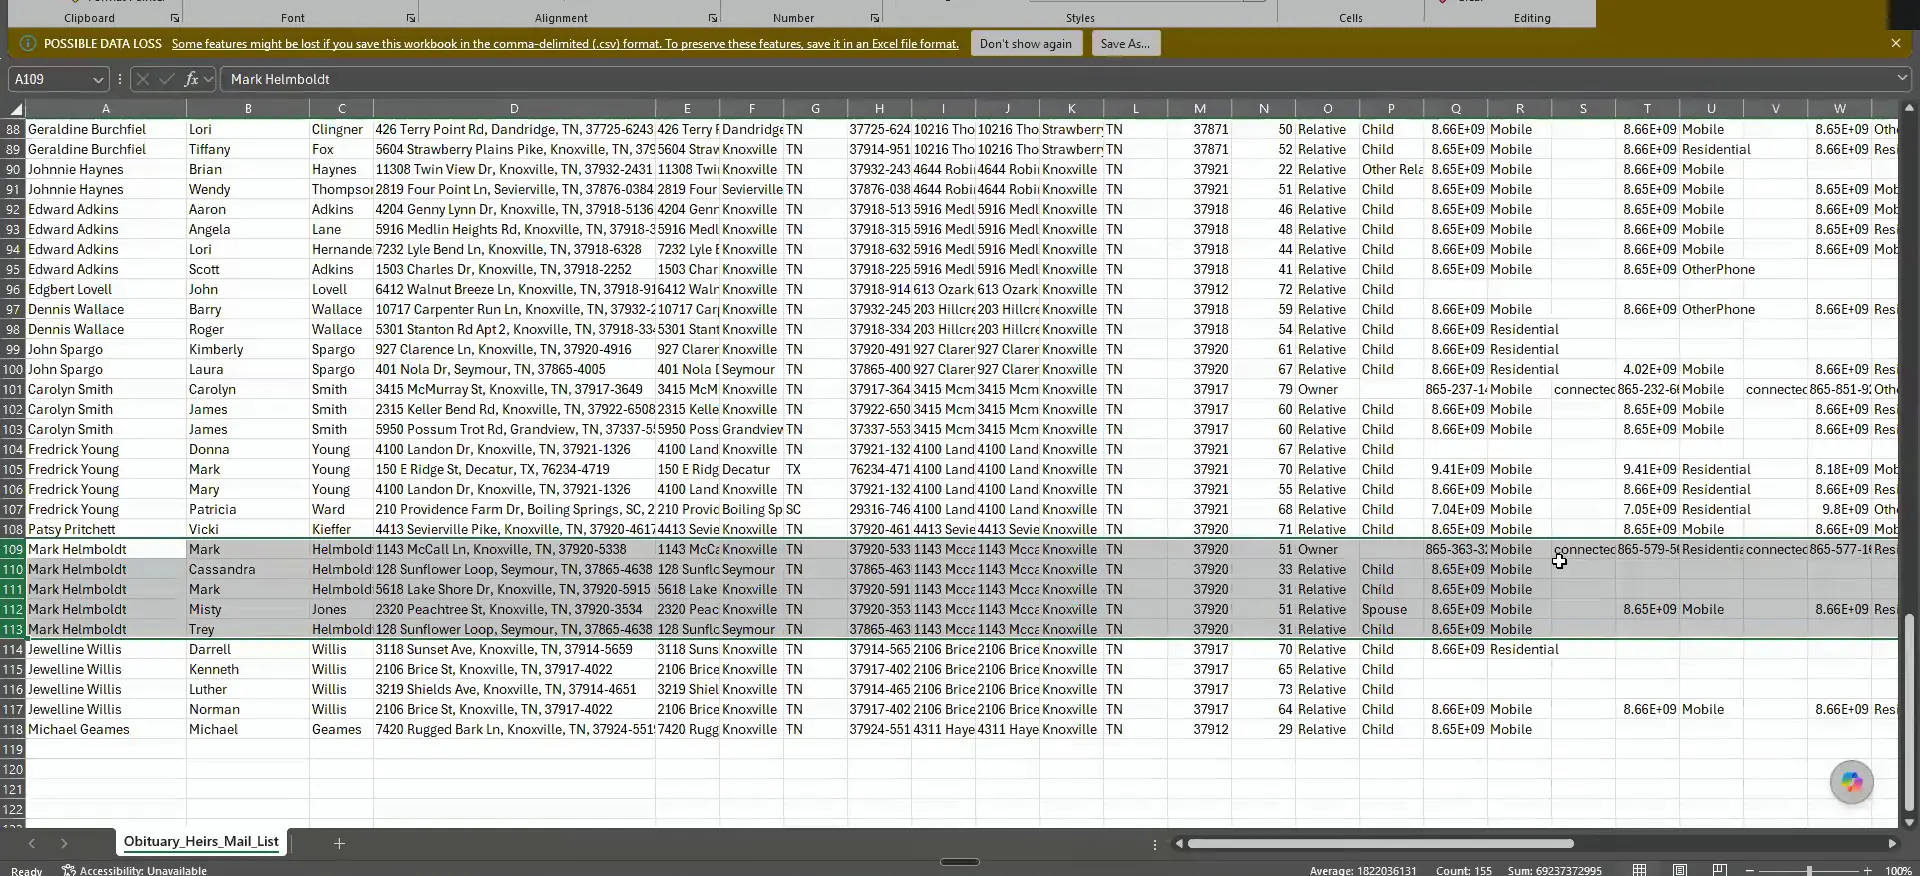Click address 7420 Rugged Bark Ln cell
The image size is (1920, 876).
click(514, 729)
